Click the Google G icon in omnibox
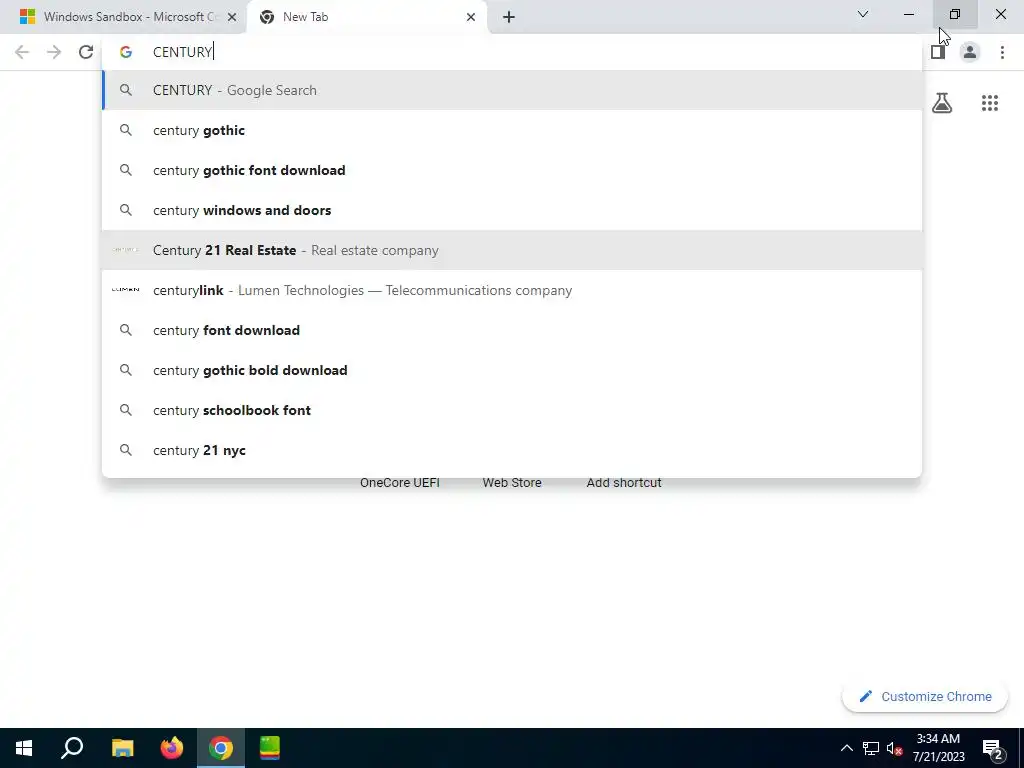Image resolution: width=1024 pixels, height=768 pixels. (126, 52)
